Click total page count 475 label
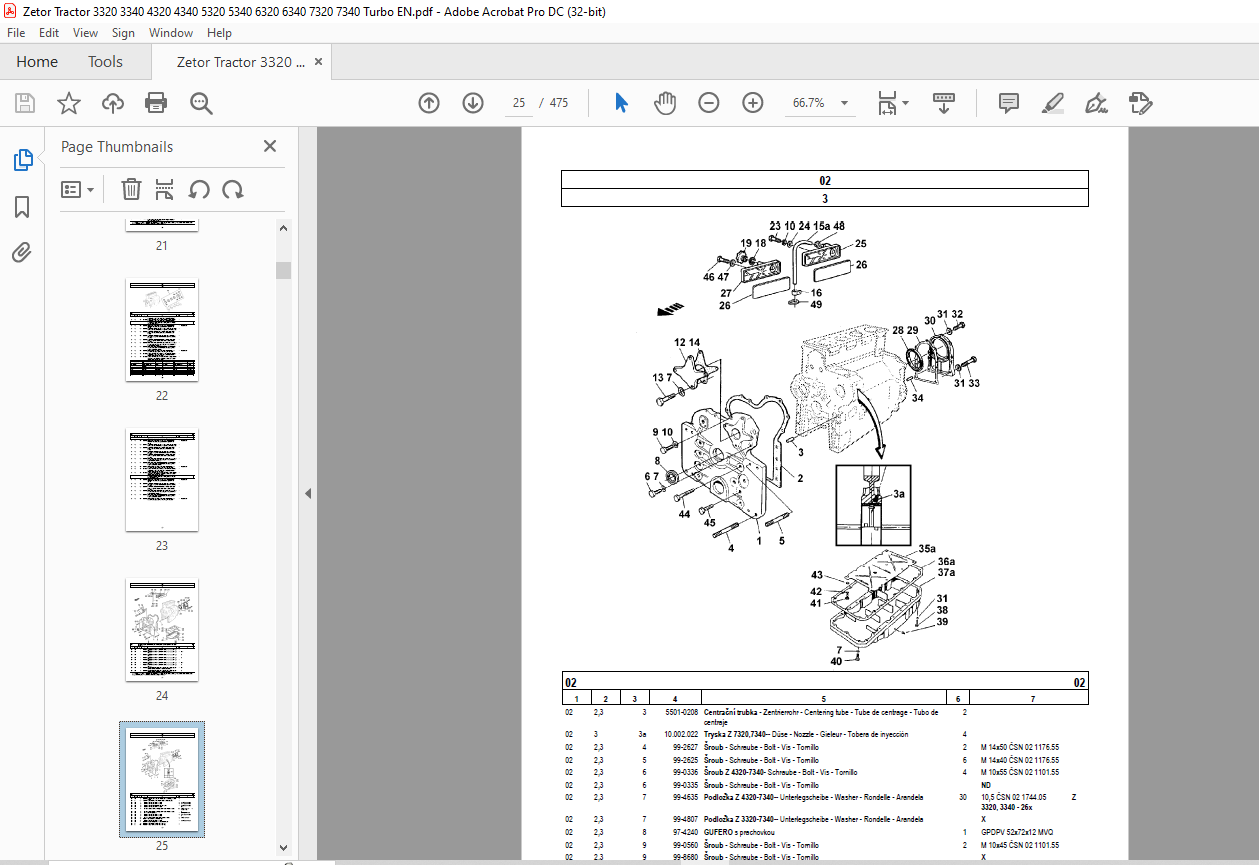This screenshot has height=865, width=1259. click(x=559, y=103)
